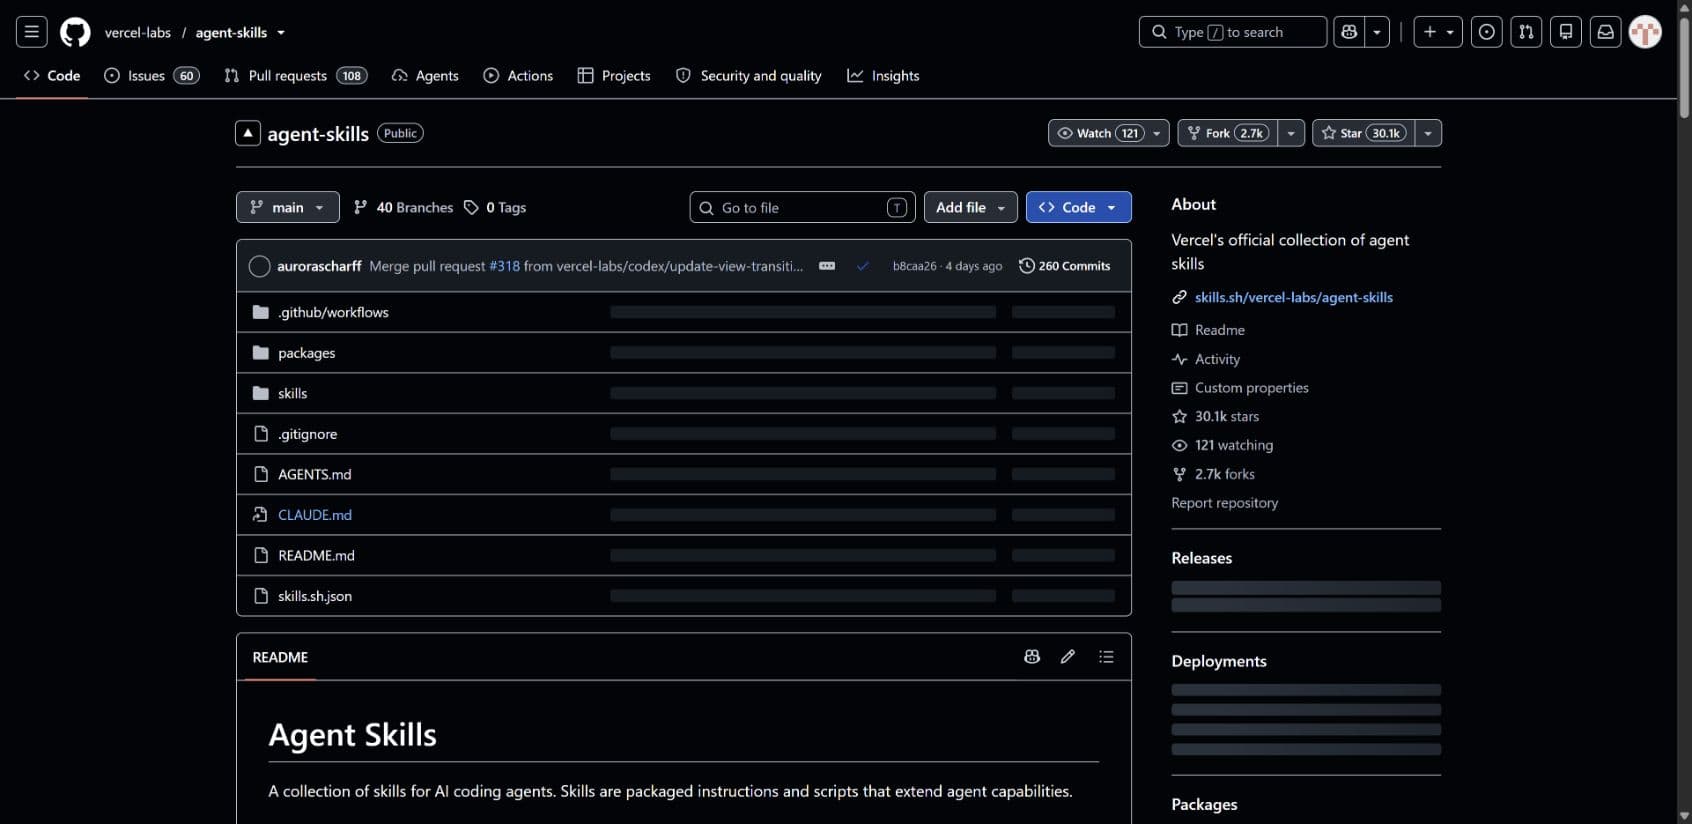Screen dimensions: 1692x824
Task: Open your issues icon in header
Action: [1487, 32]
